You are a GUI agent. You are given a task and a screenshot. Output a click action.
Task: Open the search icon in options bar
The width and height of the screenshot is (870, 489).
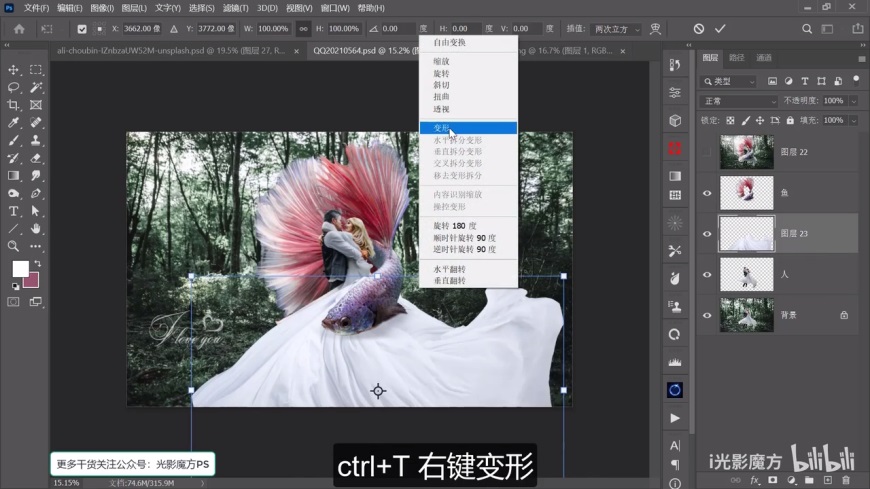807,29
